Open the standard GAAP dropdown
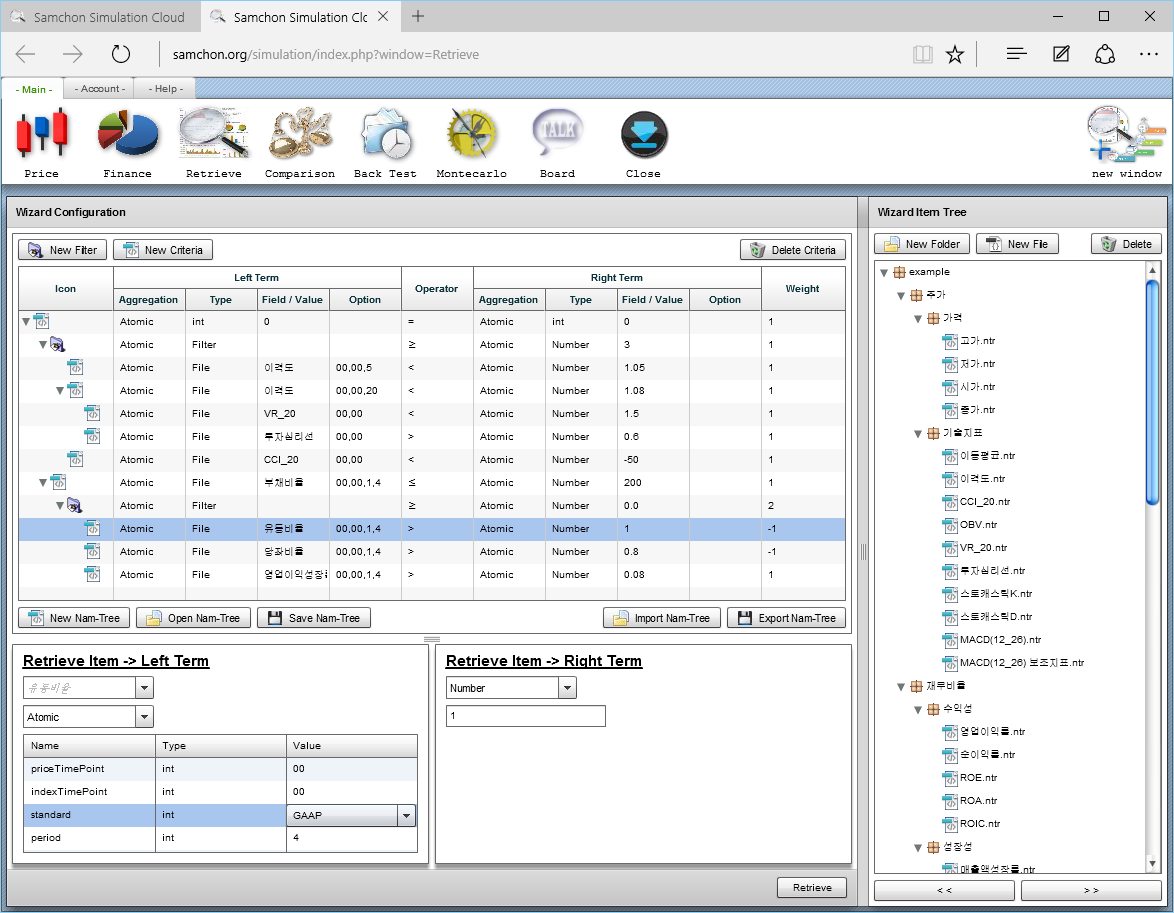The height and width of the screenshot is (913, 1174). coord(406,816)
